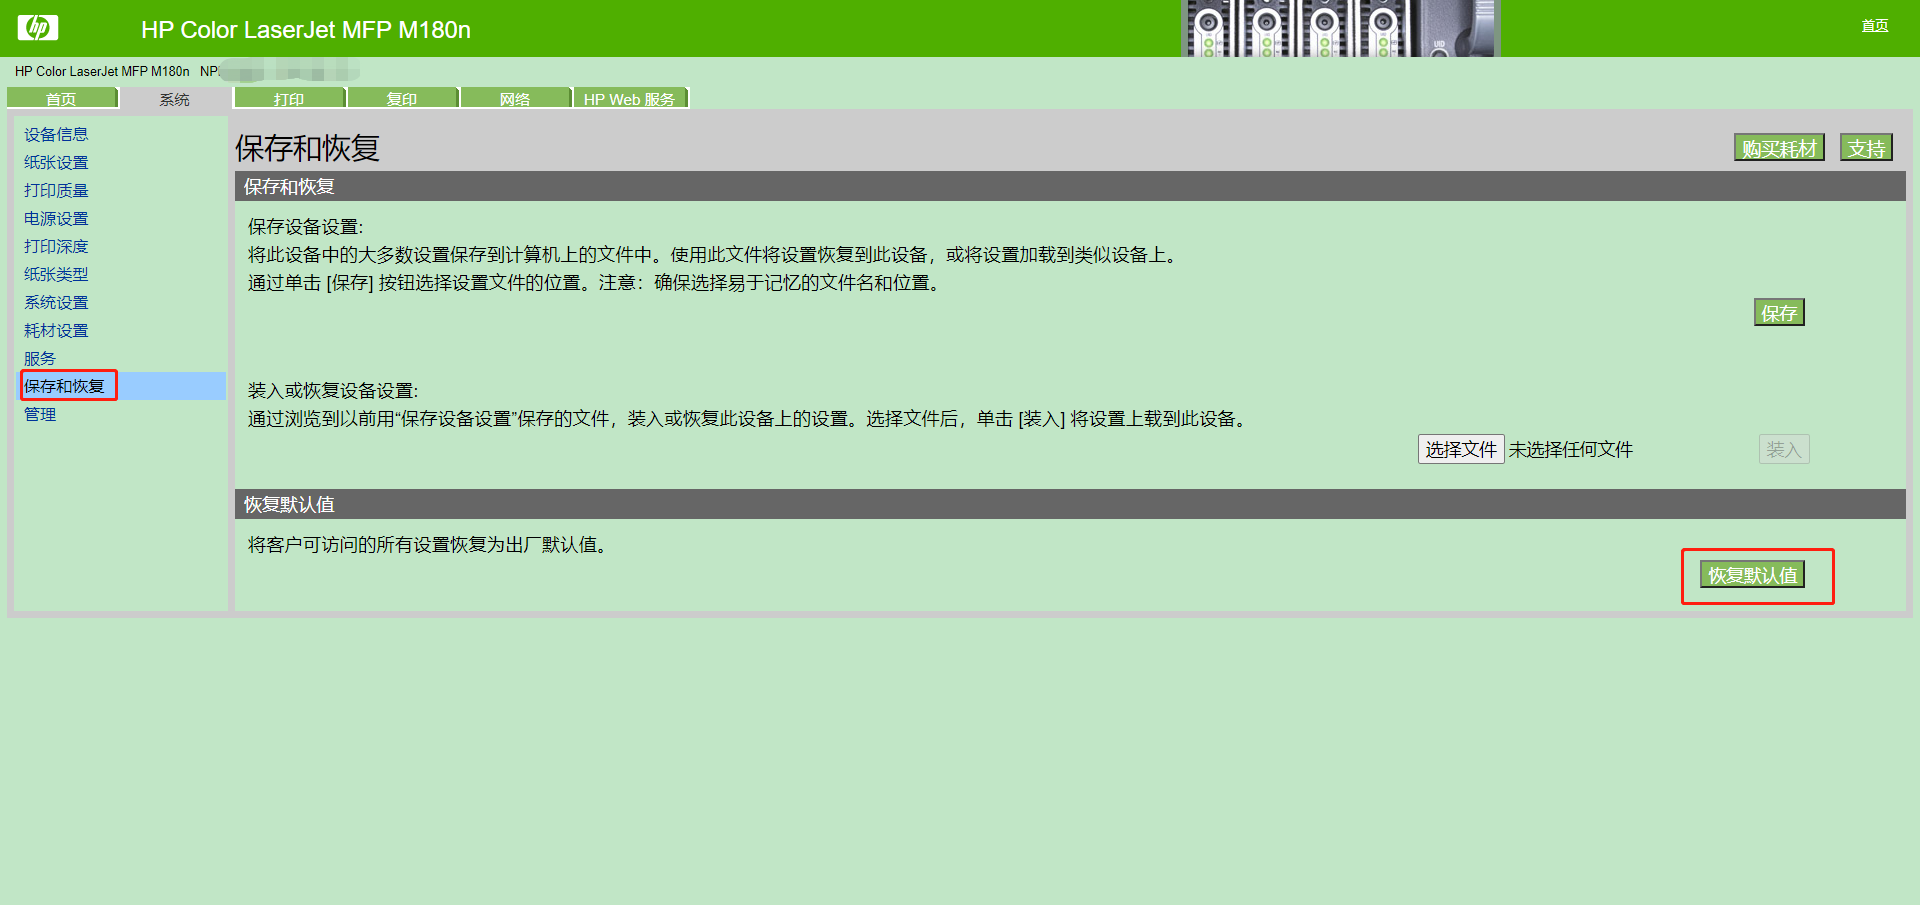1920x905 pixels.
Task: Open 打印深度 in the sidebar
Action: (x=56, y=246)
